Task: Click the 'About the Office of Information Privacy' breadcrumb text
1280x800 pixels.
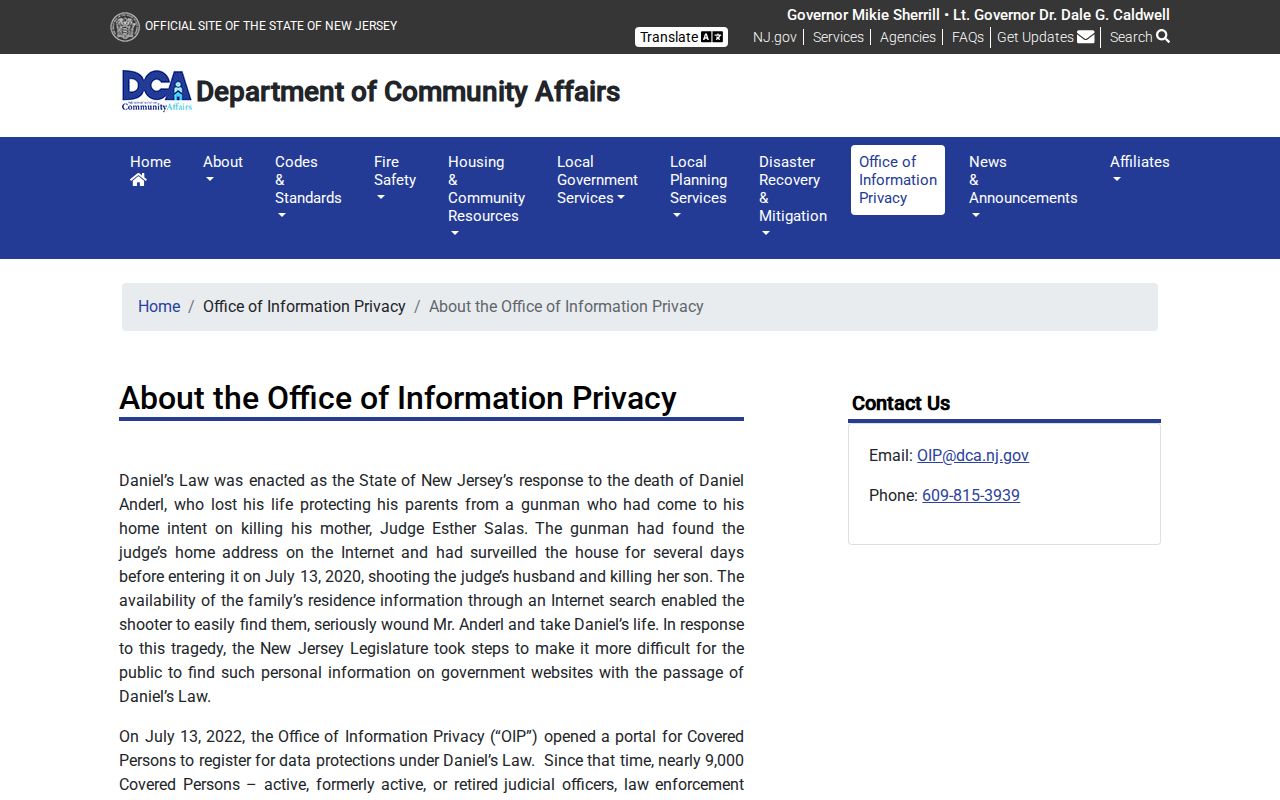Action: (x=566, y=307)
